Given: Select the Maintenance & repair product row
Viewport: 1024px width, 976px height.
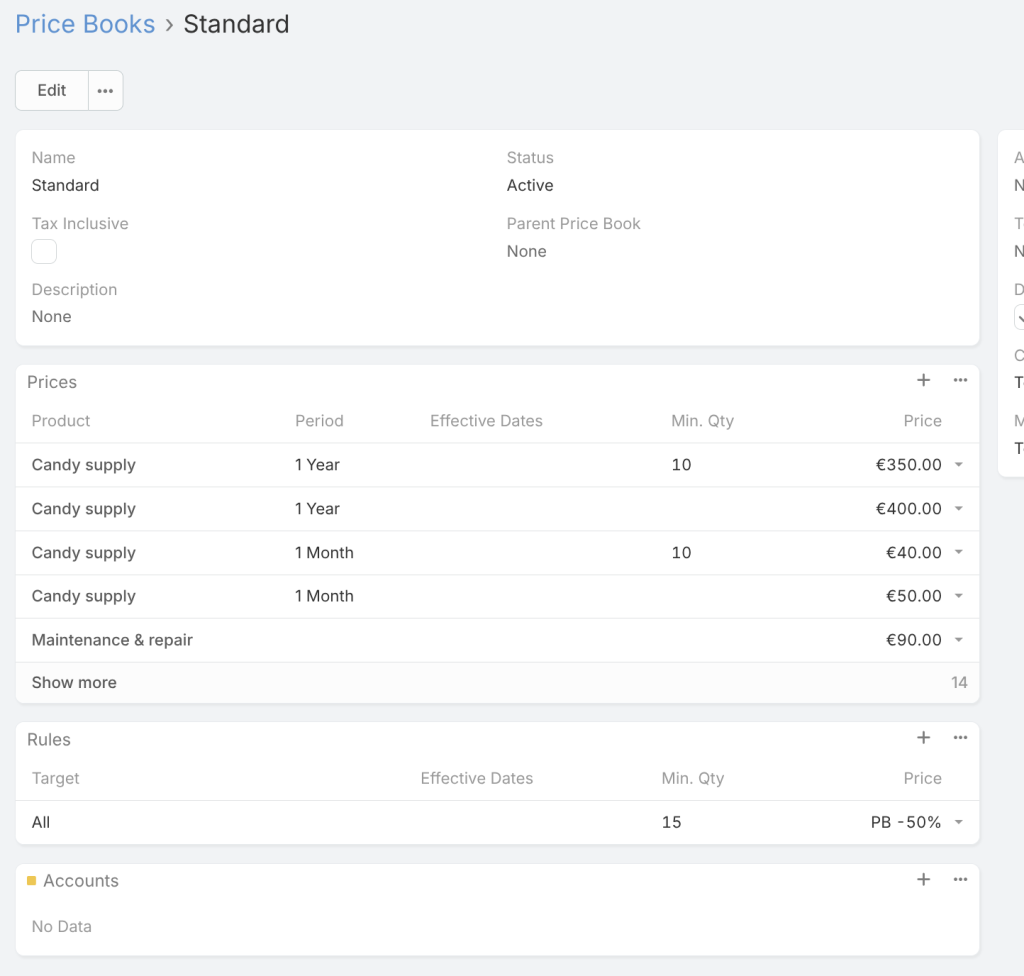Looking at the screenshot, I should pyautogui.click(x=112, y=640).
